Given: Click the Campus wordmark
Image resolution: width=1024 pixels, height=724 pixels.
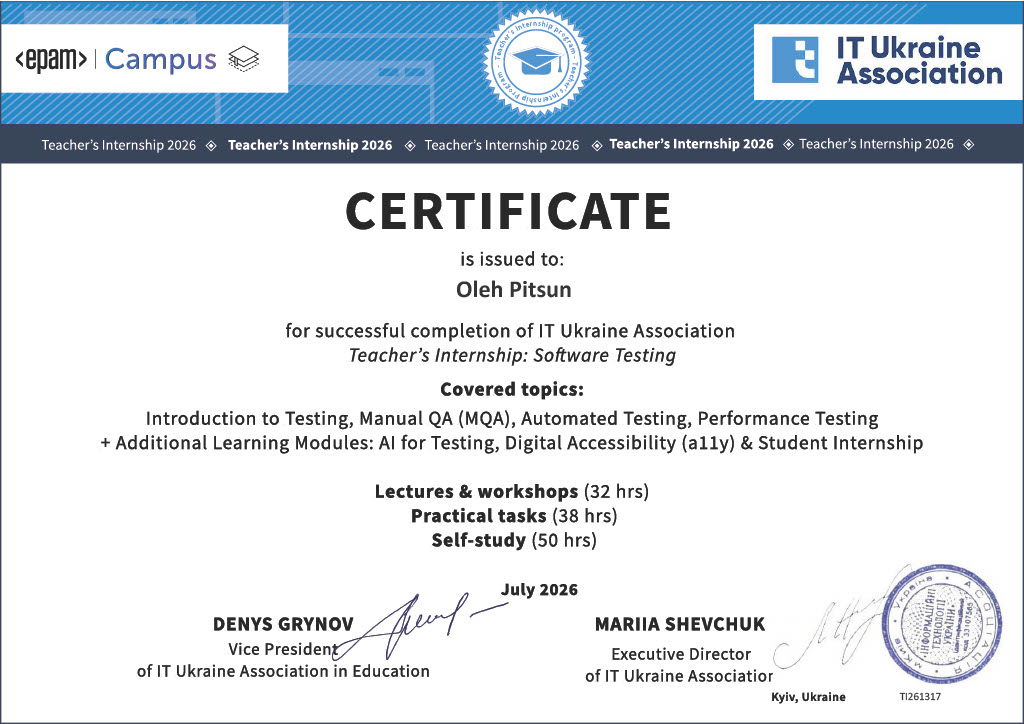Looking at the screenshot, I should 160,59.
